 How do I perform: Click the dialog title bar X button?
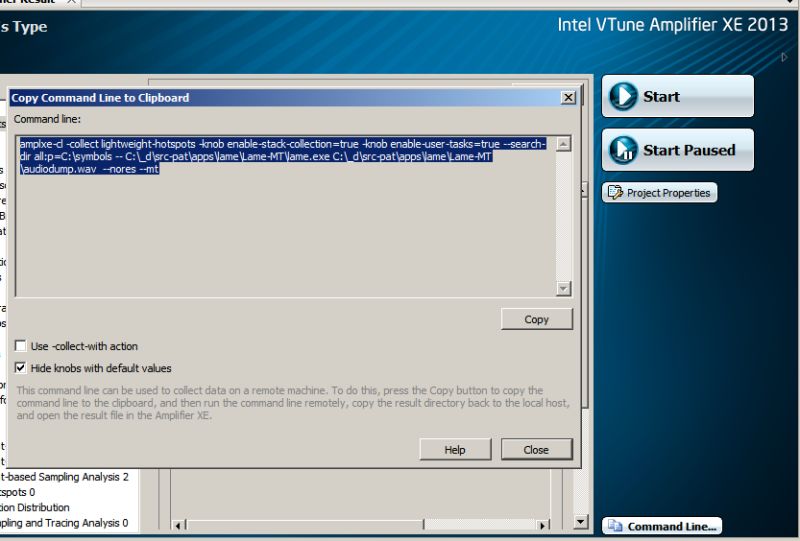[x=568, y=97]
